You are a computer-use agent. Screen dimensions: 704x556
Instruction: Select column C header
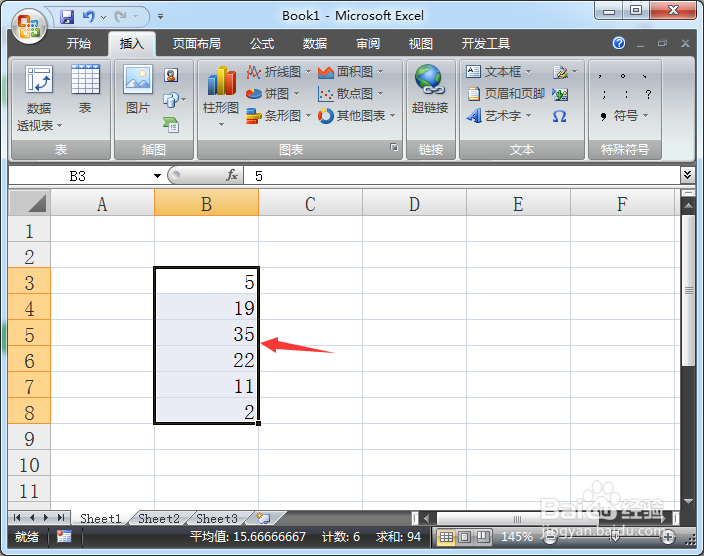point(310,204)
